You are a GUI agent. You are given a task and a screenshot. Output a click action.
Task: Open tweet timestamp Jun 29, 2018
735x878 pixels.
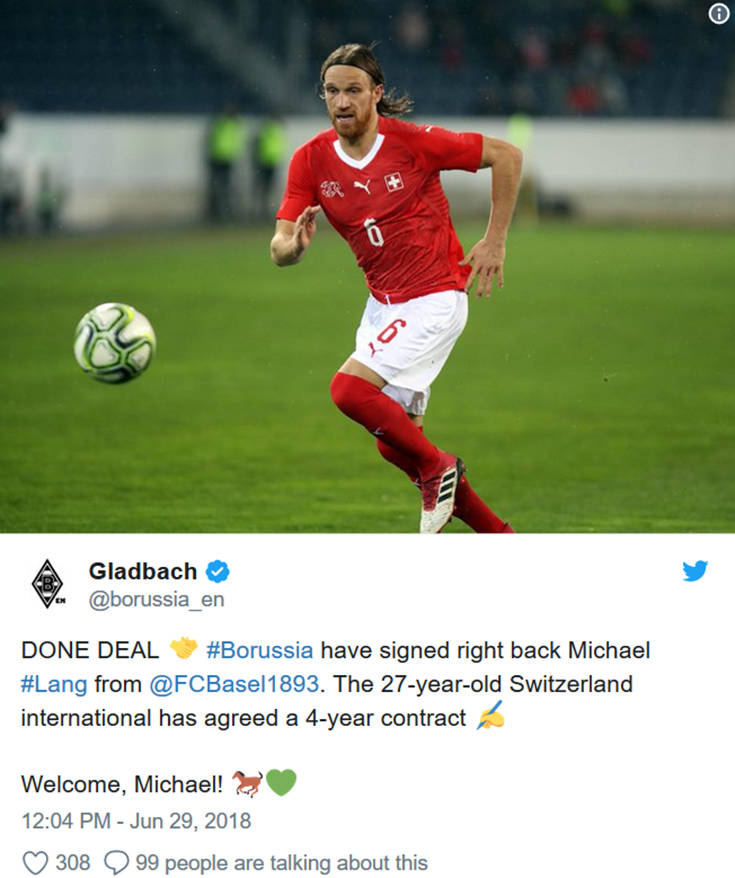pyautogui.click(x=136, y=821)
